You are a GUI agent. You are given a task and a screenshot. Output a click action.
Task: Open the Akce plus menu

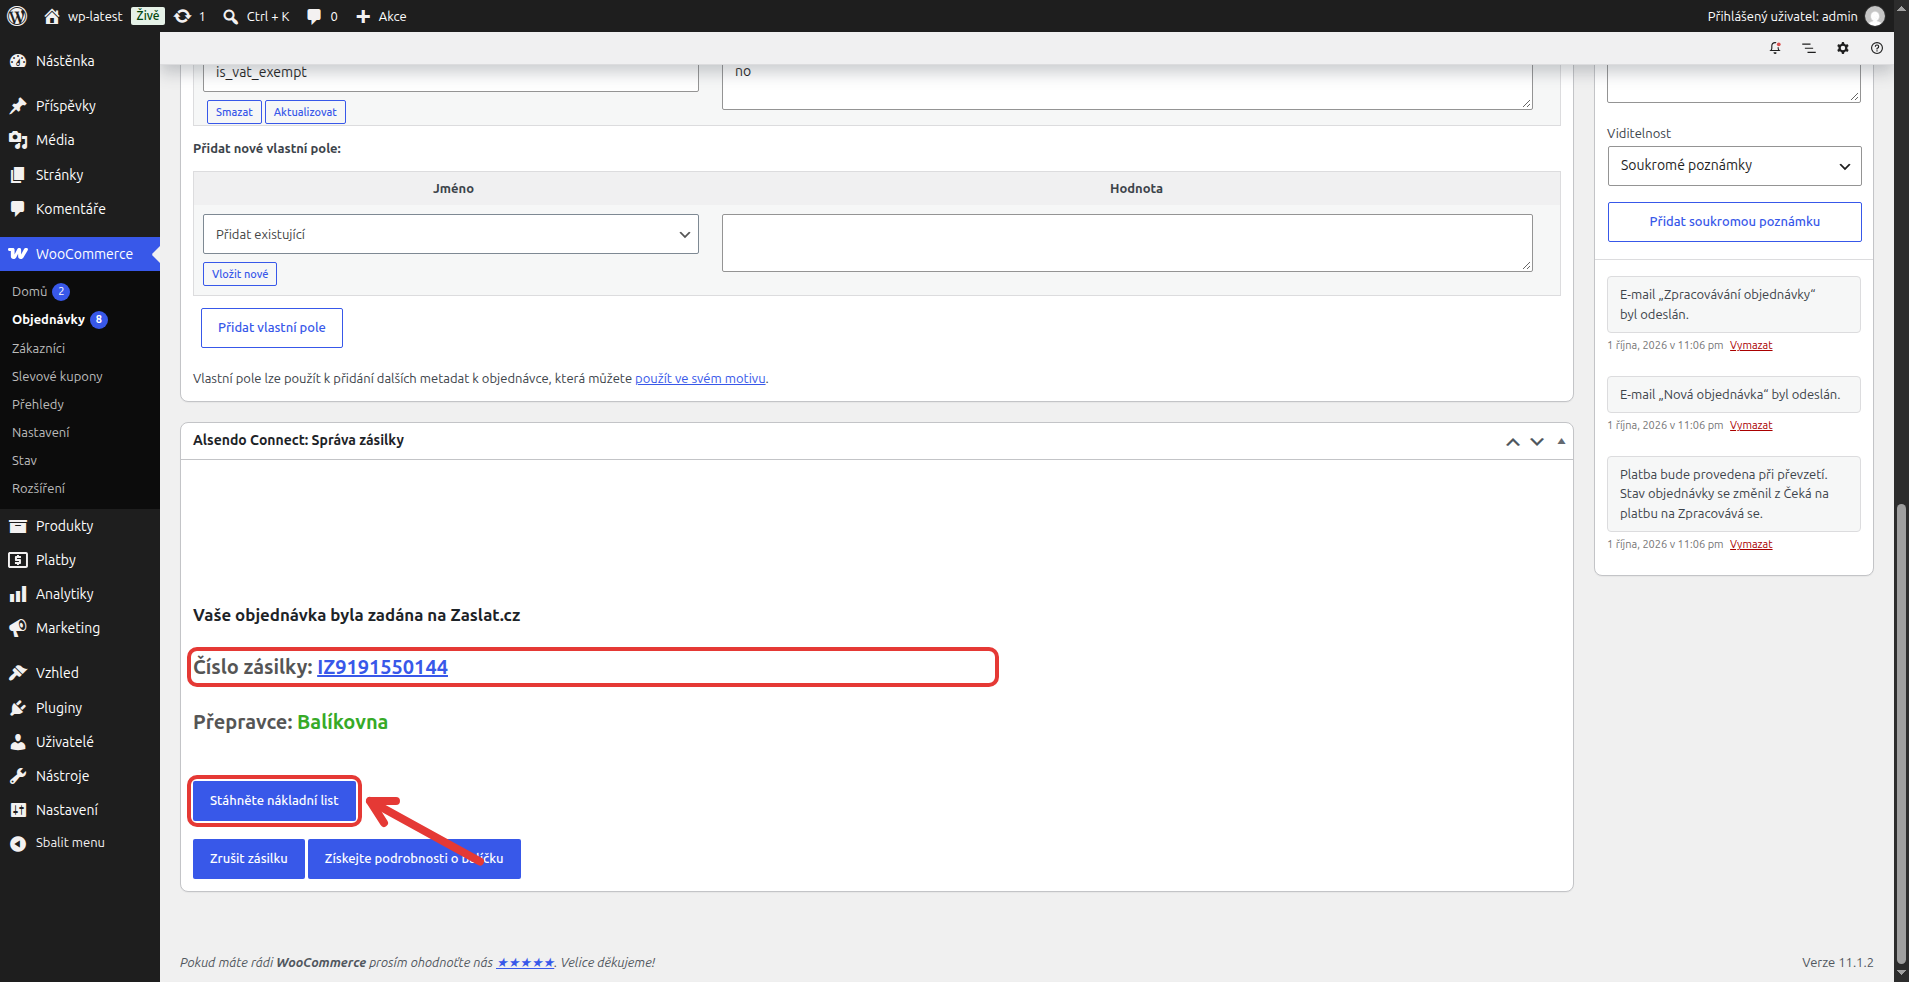coord(363,16)
